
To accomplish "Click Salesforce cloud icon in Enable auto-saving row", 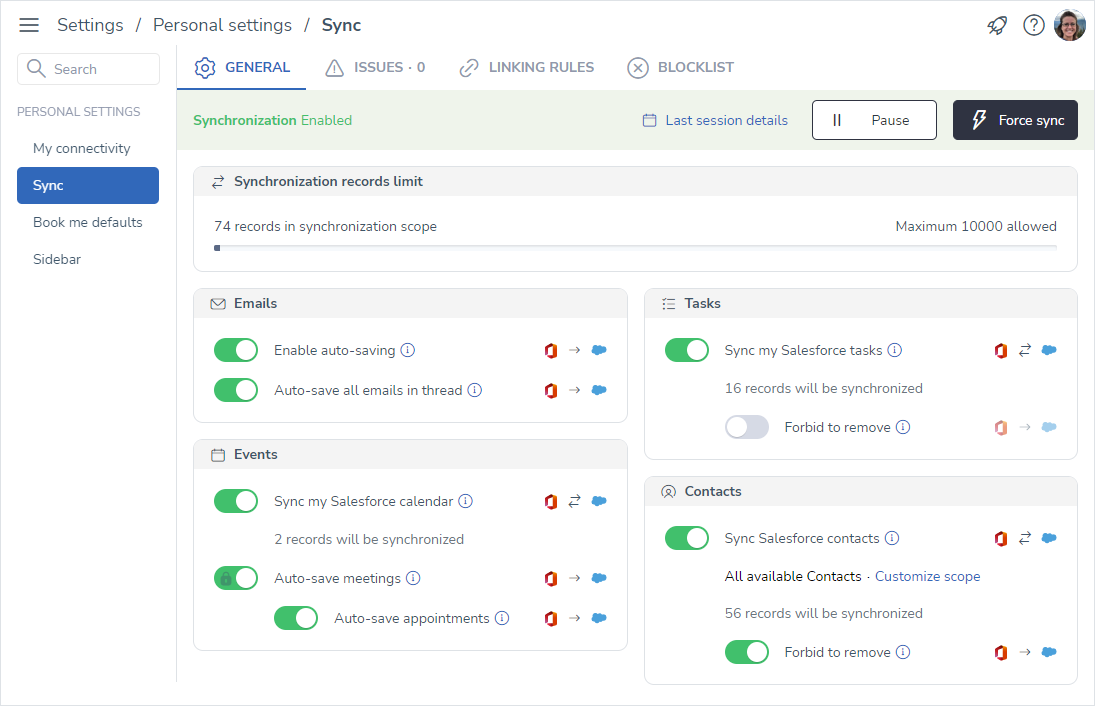I will (x=599, y=350).
